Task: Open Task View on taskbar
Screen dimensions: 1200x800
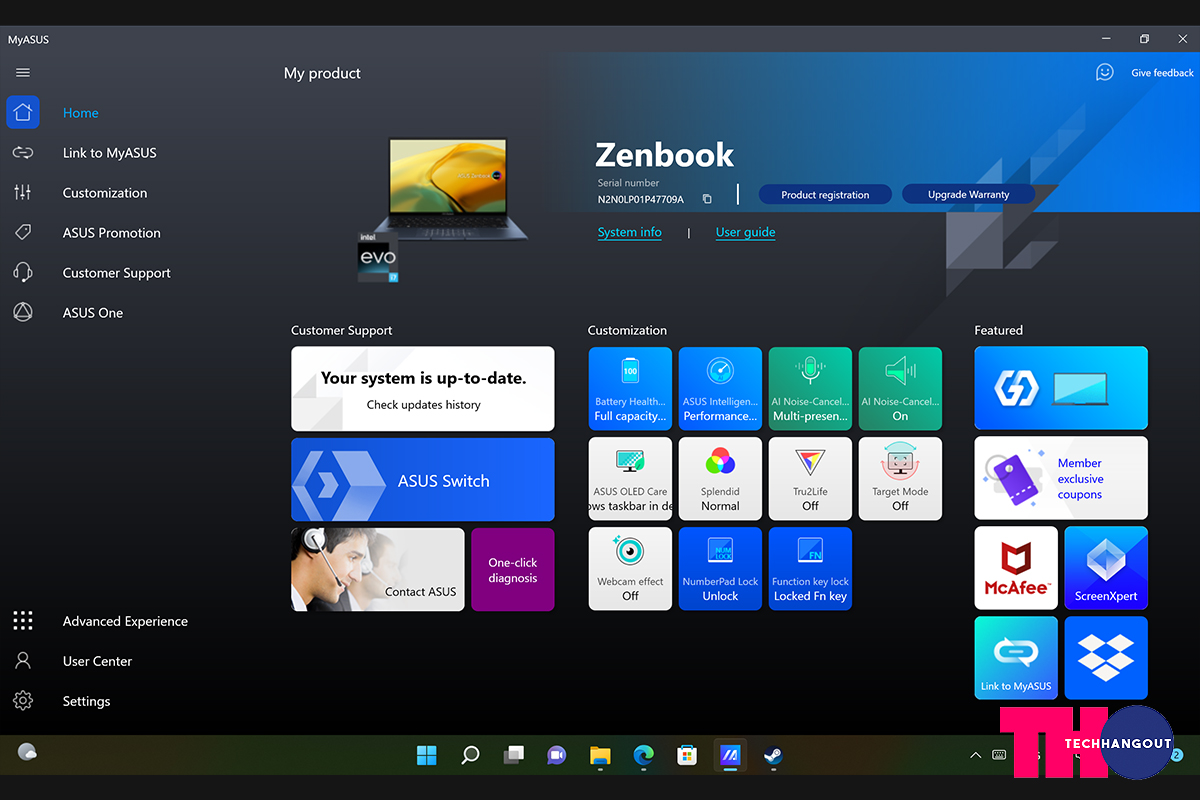Action: point(514,755)
